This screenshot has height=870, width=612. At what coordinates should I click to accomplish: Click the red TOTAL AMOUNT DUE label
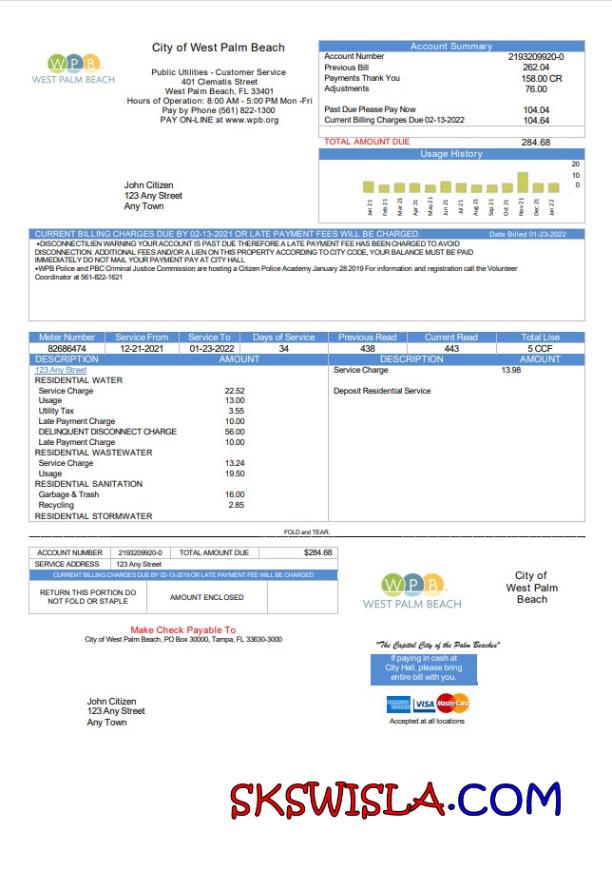point(366,142)
